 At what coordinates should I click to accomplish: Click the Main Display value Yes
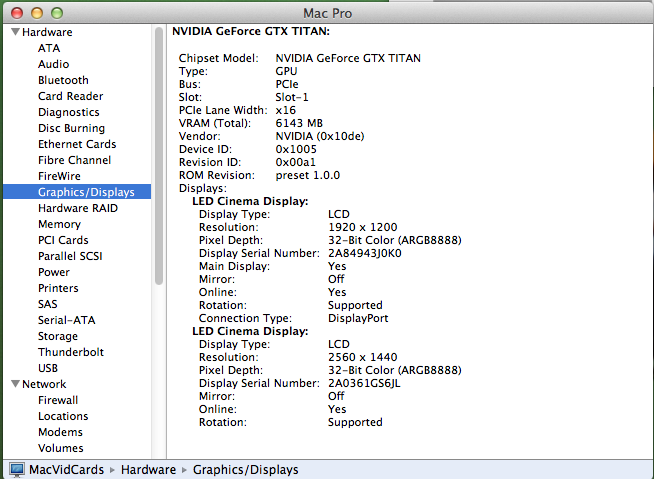[x=337, y=266]
